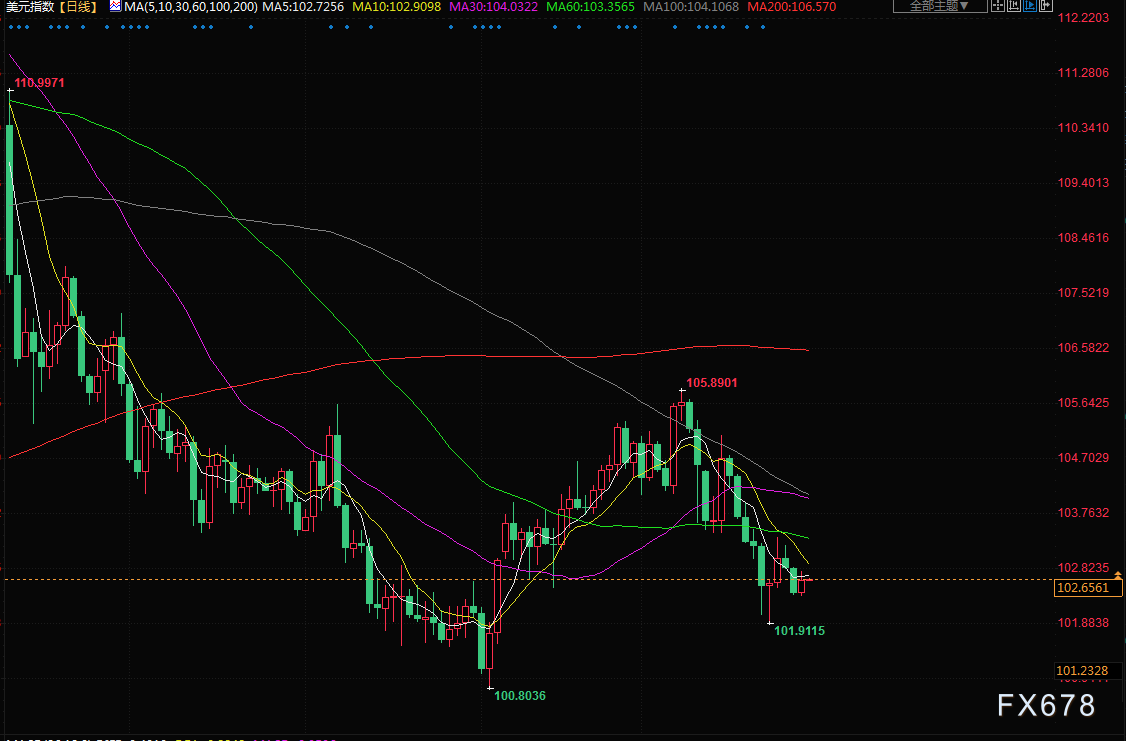
Task: Click the green MA60:103.3565 value
Action: tap(590, 7)
